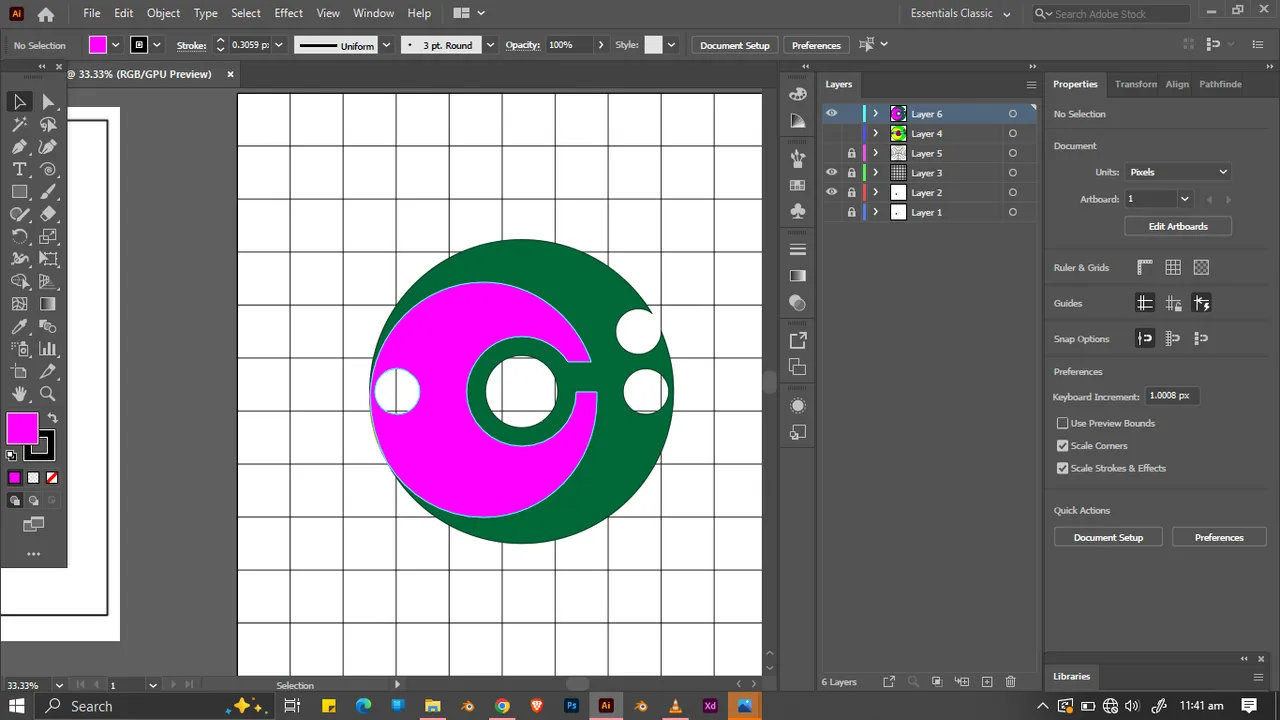Screen dimensions: 1280x720
Task: Enable Use Preview Bounds checkbox
Action: coord(1063,423)
